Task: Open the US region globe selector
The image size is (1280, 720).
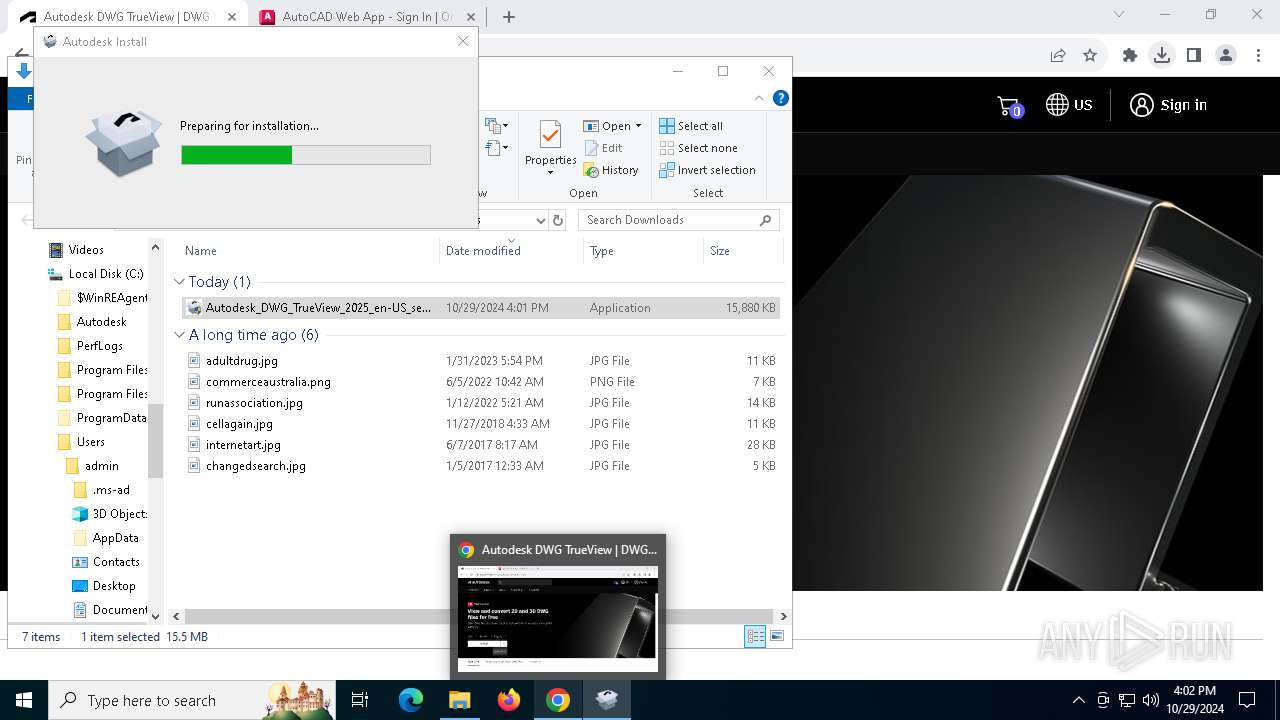Action: point(1069,105)
